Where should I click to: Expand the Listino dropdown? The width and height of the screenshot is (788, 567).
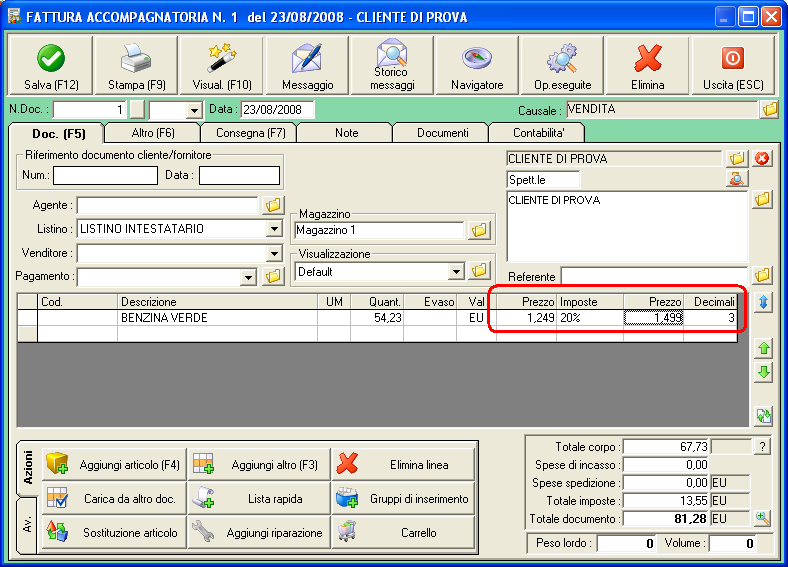click(x=274, y=229)
